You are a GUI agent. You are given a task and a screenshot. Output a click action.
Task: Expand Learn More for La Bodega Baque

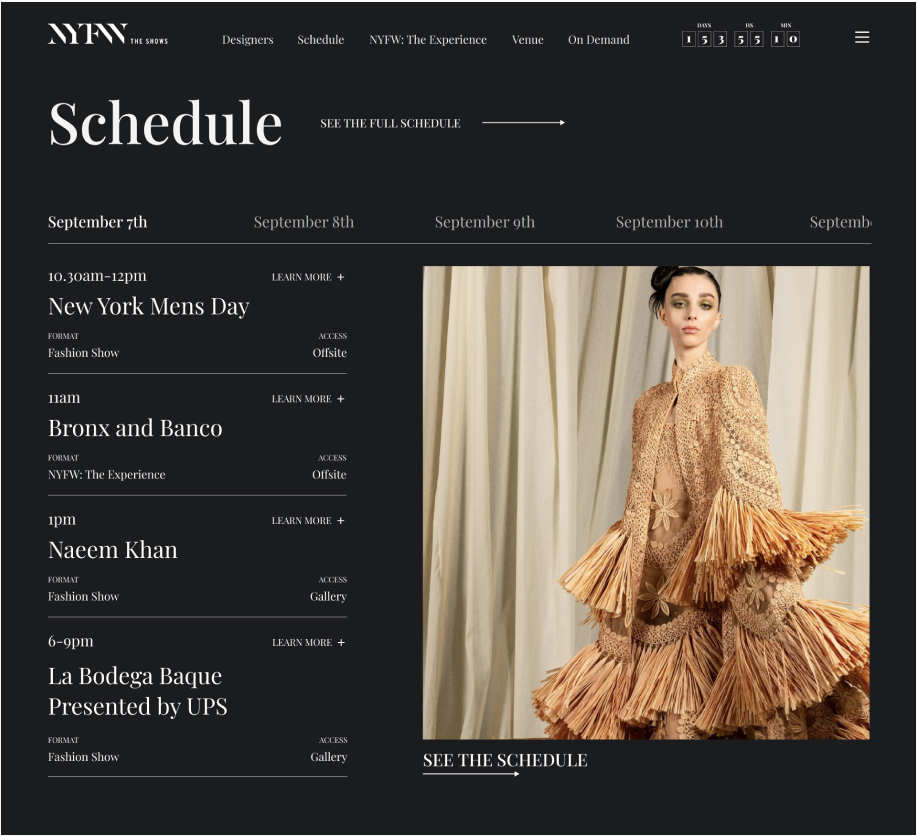click(x=308, y=643)
